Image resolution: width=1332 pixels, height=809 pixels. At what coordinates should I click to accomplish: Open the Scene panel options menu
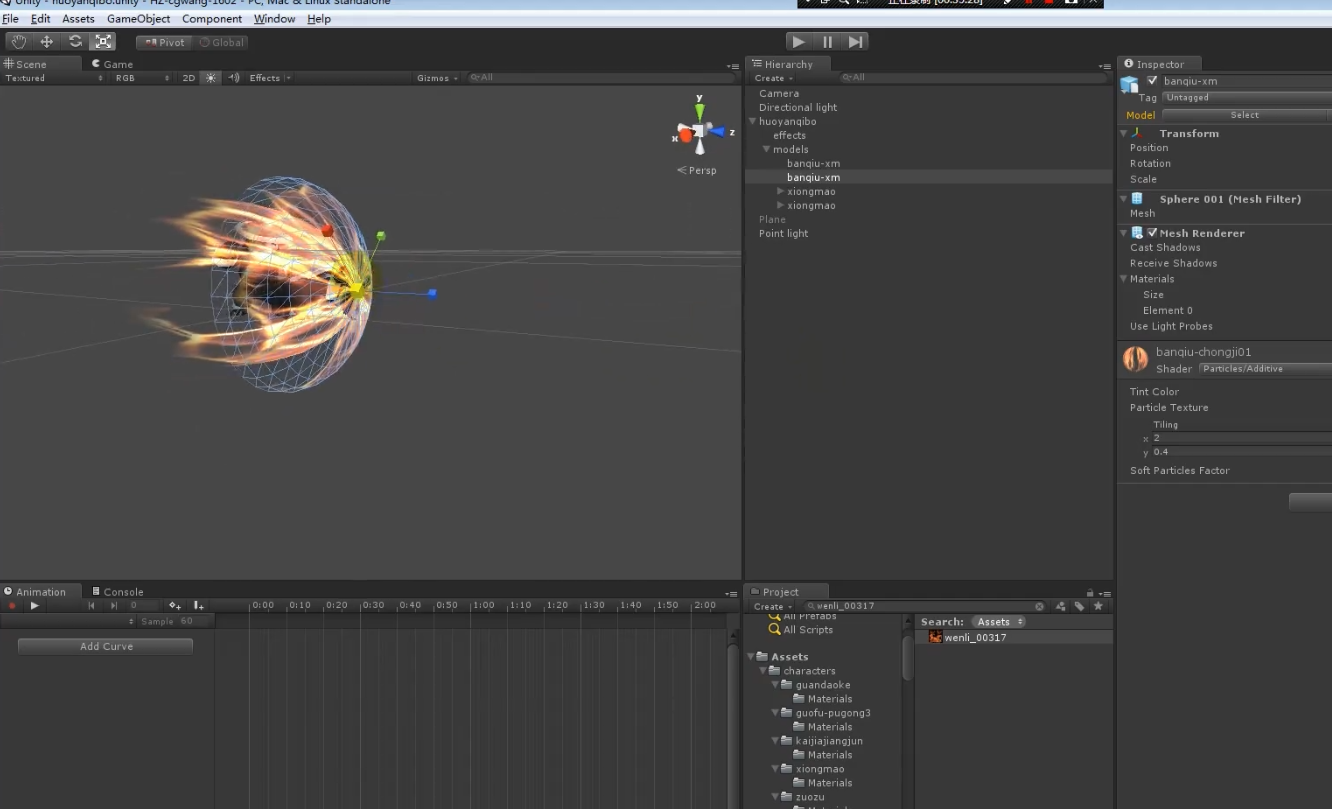733,66
